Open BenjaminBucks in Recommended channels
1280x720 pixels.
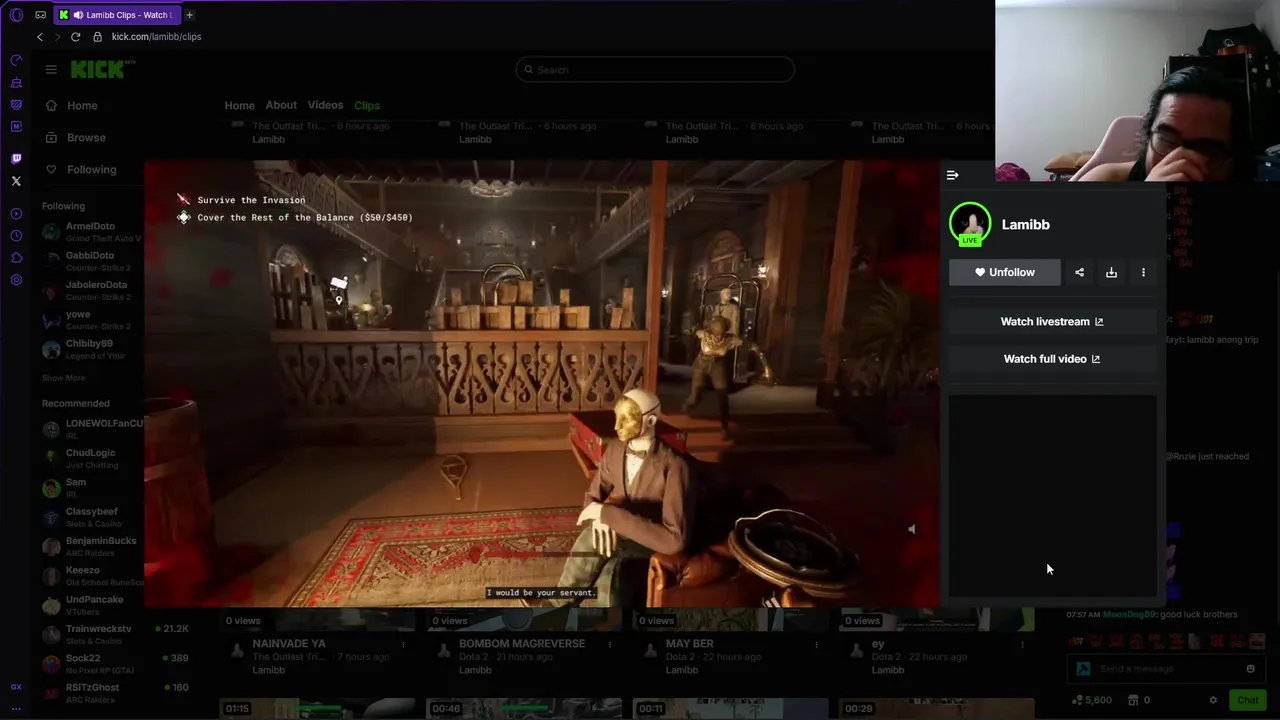pyautogui.click(x=91, y=546)
